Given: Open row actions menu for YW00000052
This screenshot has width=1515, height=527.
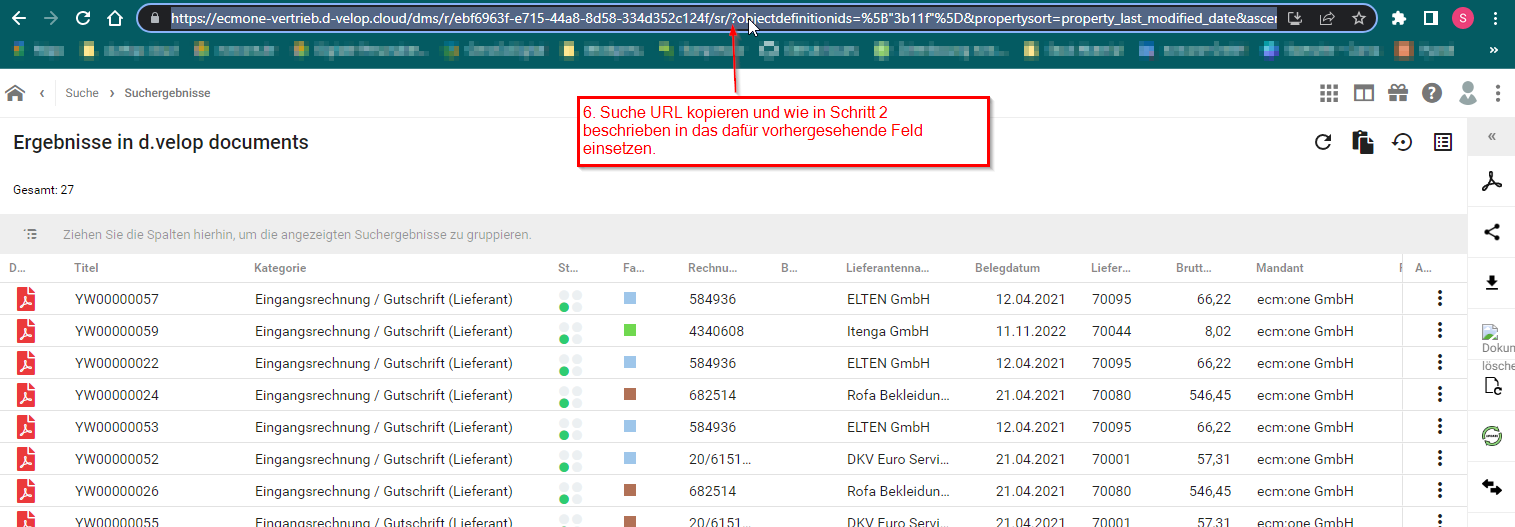Looking at the screenshot, I should (1440, 459).
